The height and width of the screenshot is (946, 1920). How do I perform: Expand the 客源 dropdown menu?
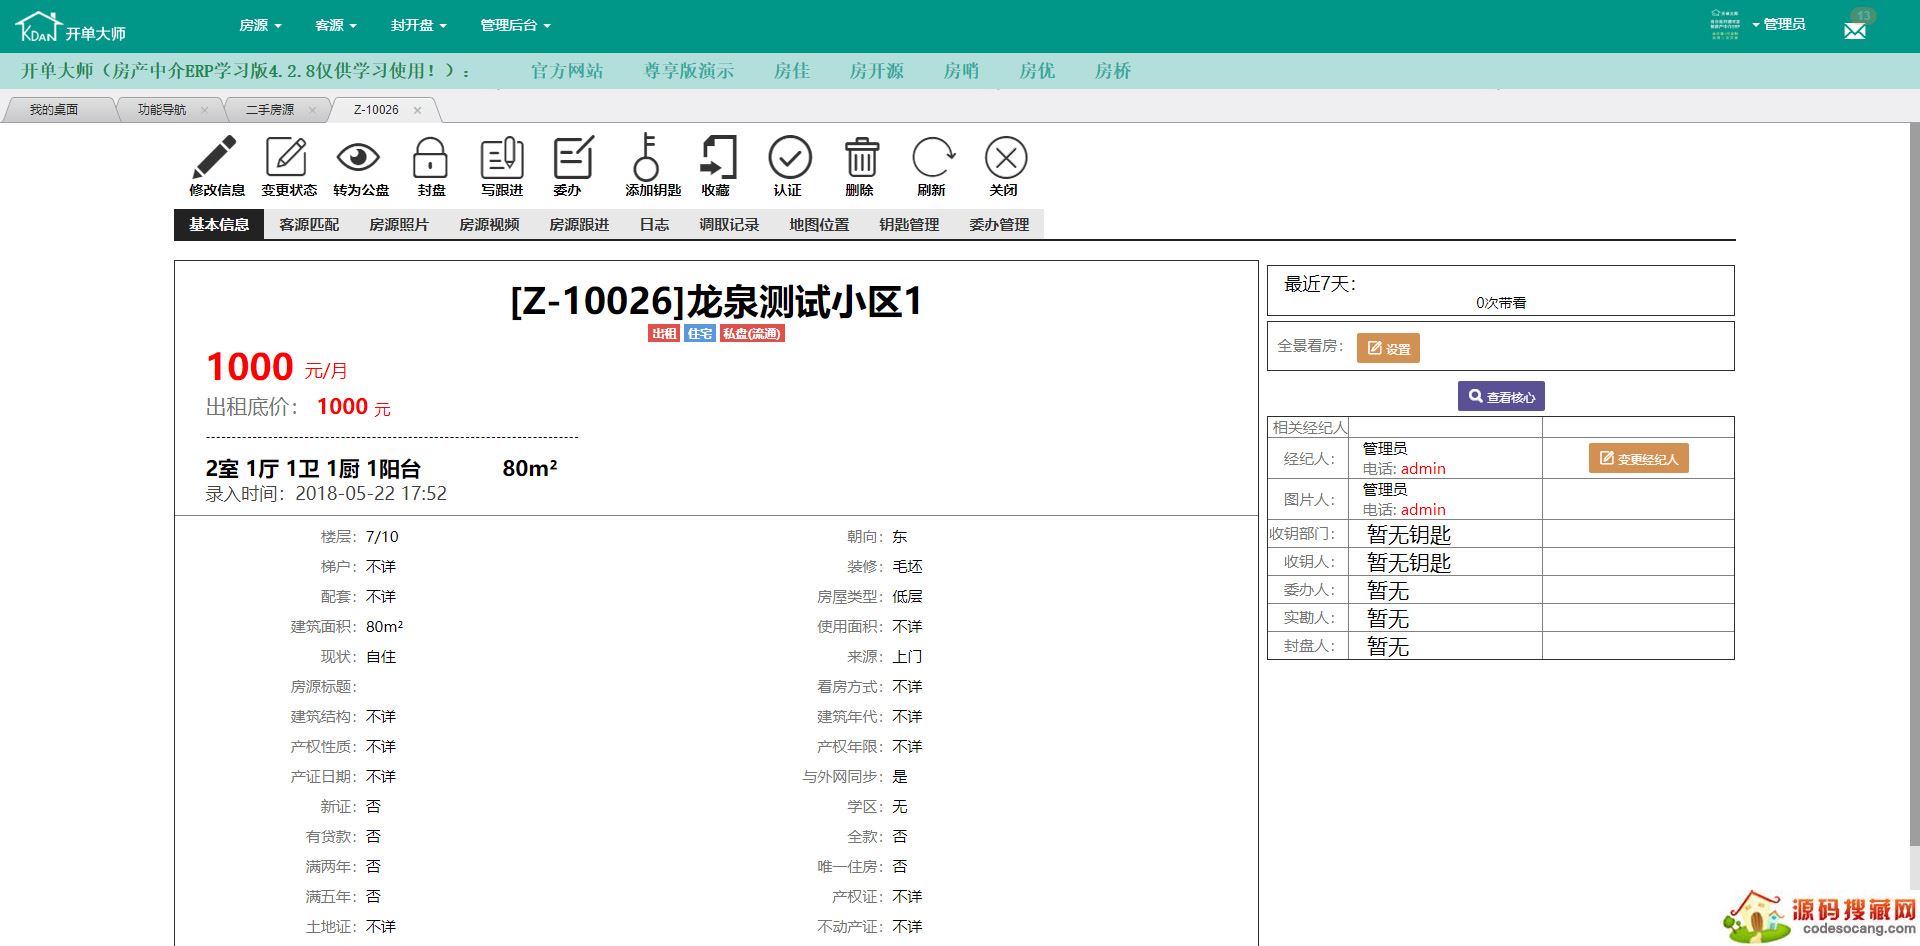click(x=336, y=25)
